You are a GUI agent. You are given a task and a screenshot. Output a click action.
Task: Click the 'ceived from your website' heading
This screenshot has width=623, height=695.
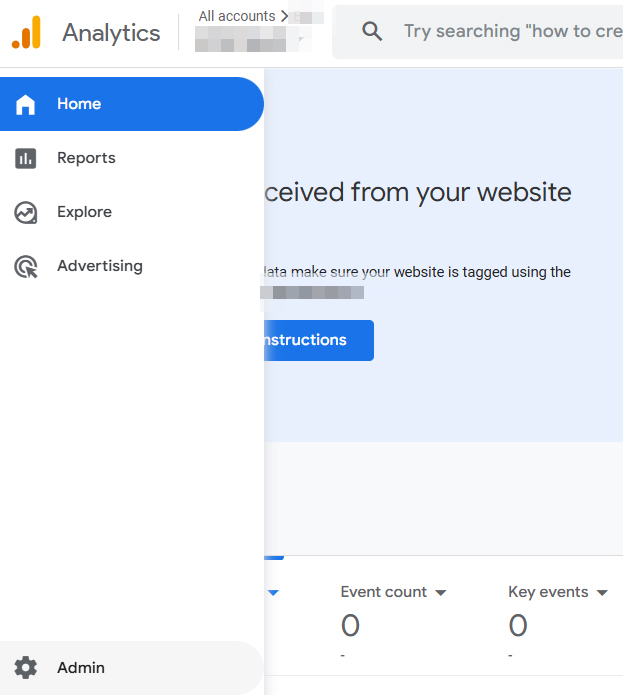418,192
